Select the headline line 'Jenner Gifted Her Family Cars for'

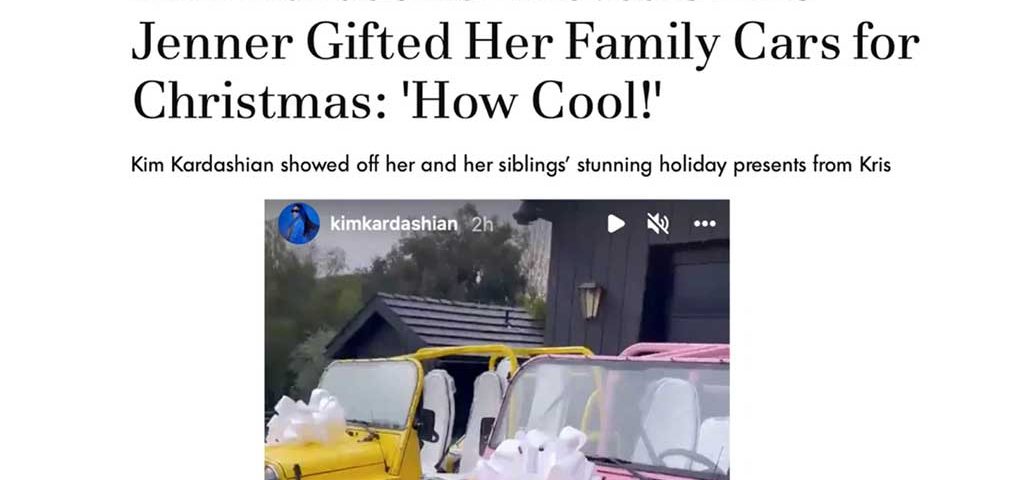coord(525,43)
